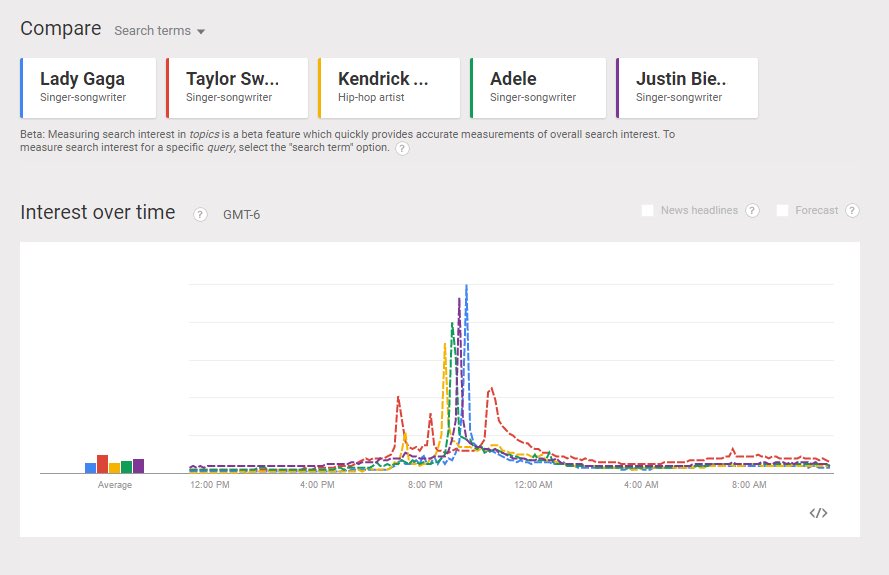The width and height of the screenshot is (889, 575).
Task: Click the 8:00 AM axis label
Action: click(749, 485)
